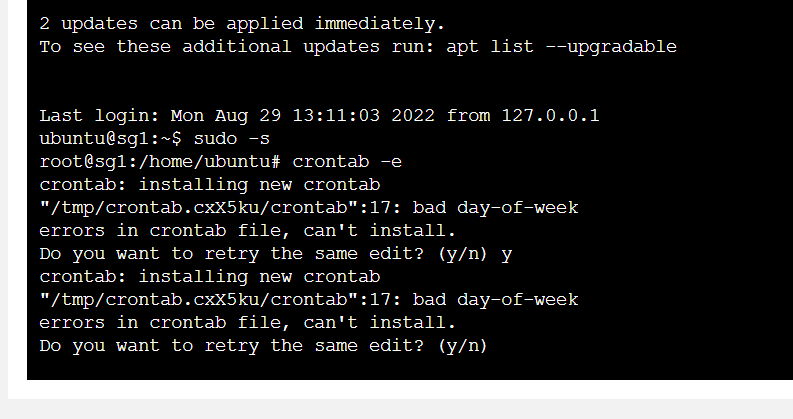
Task: Click the "Last login" timestamp line
Action: 319,115
